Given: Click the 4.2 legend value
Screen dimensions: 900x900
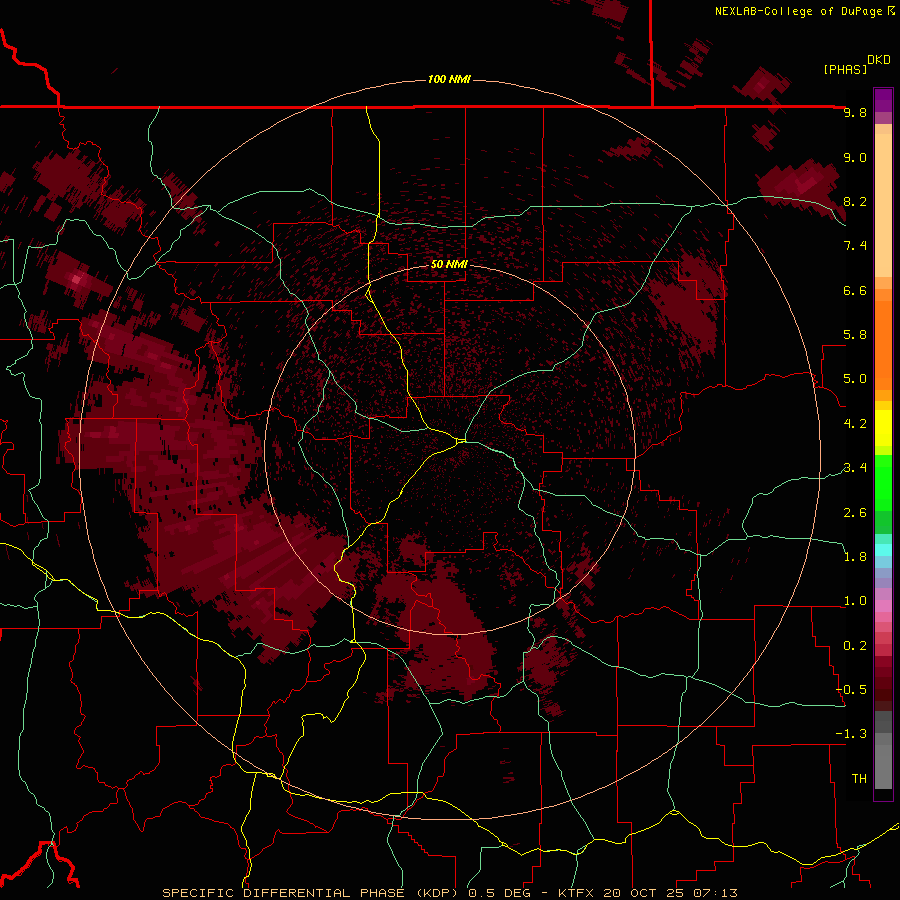Looking at the screenshot, I should coord(855,424).
